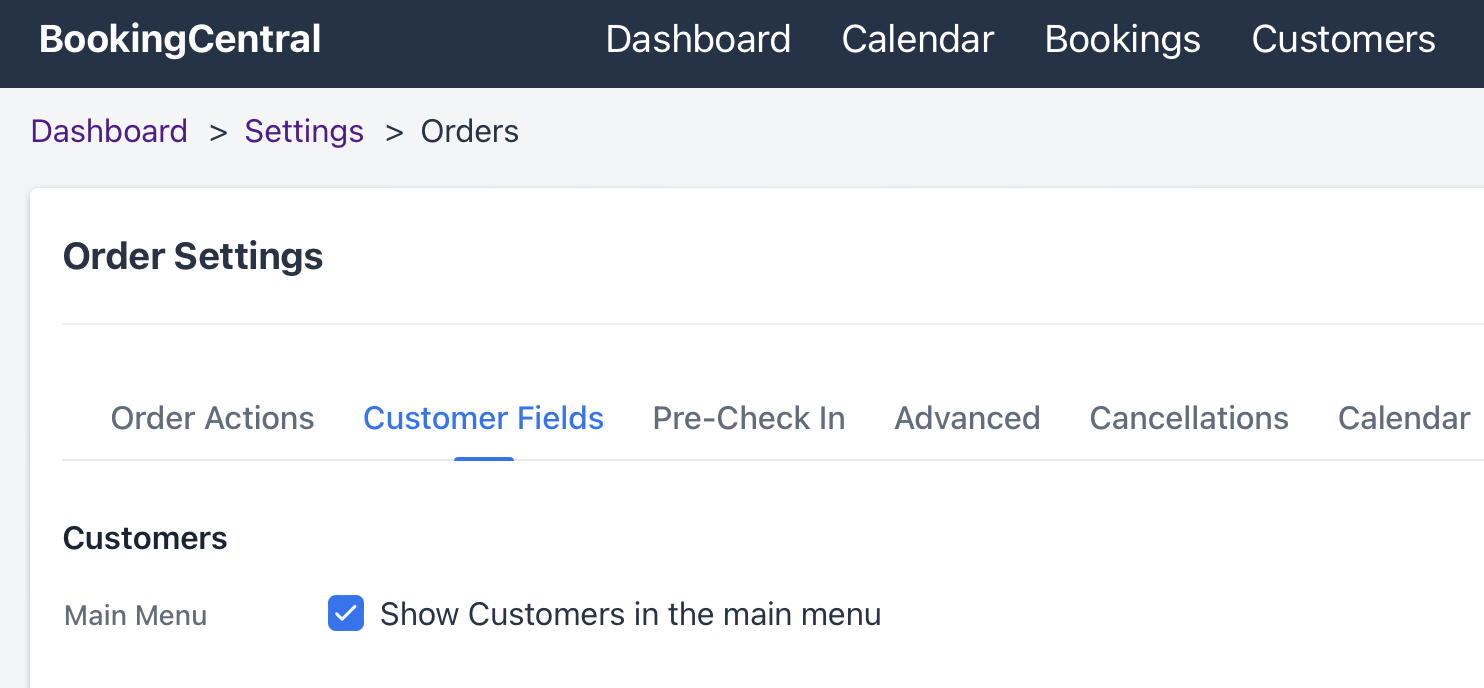This screenshot has height=688, width=1484.
Task: Click the Main Menu field label
Action: click(135, 615)
